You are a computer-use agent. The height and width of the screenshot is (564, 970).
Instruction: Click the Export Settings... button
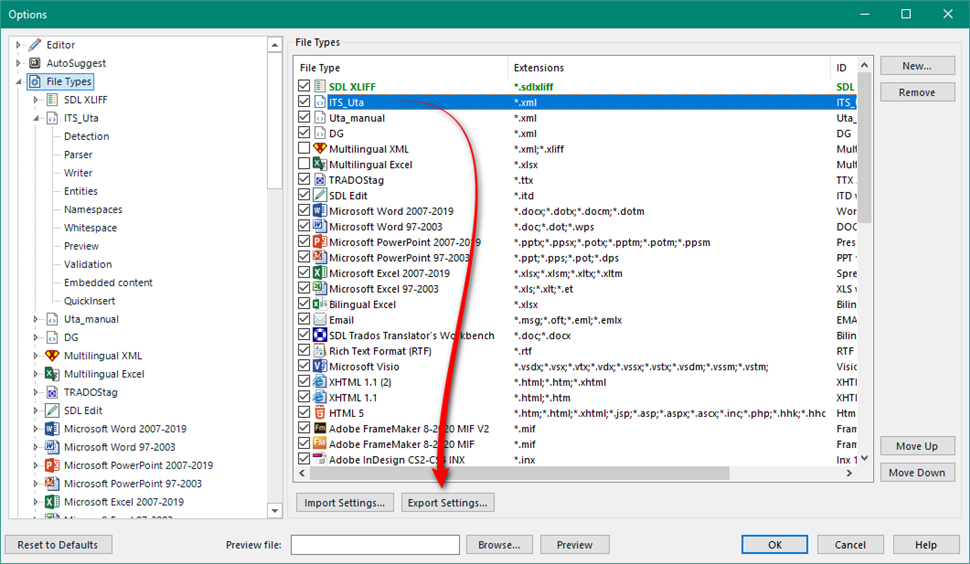pyautogui.click(x=447, y=503)
